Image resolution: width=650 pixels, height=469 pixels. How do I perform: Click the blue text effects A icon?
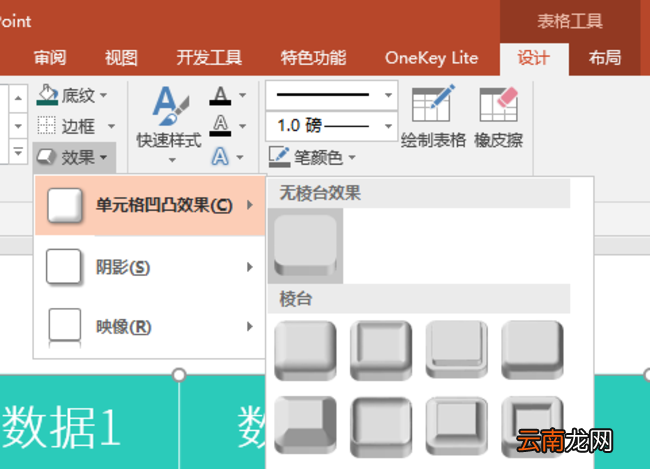(x=220, y=157)
